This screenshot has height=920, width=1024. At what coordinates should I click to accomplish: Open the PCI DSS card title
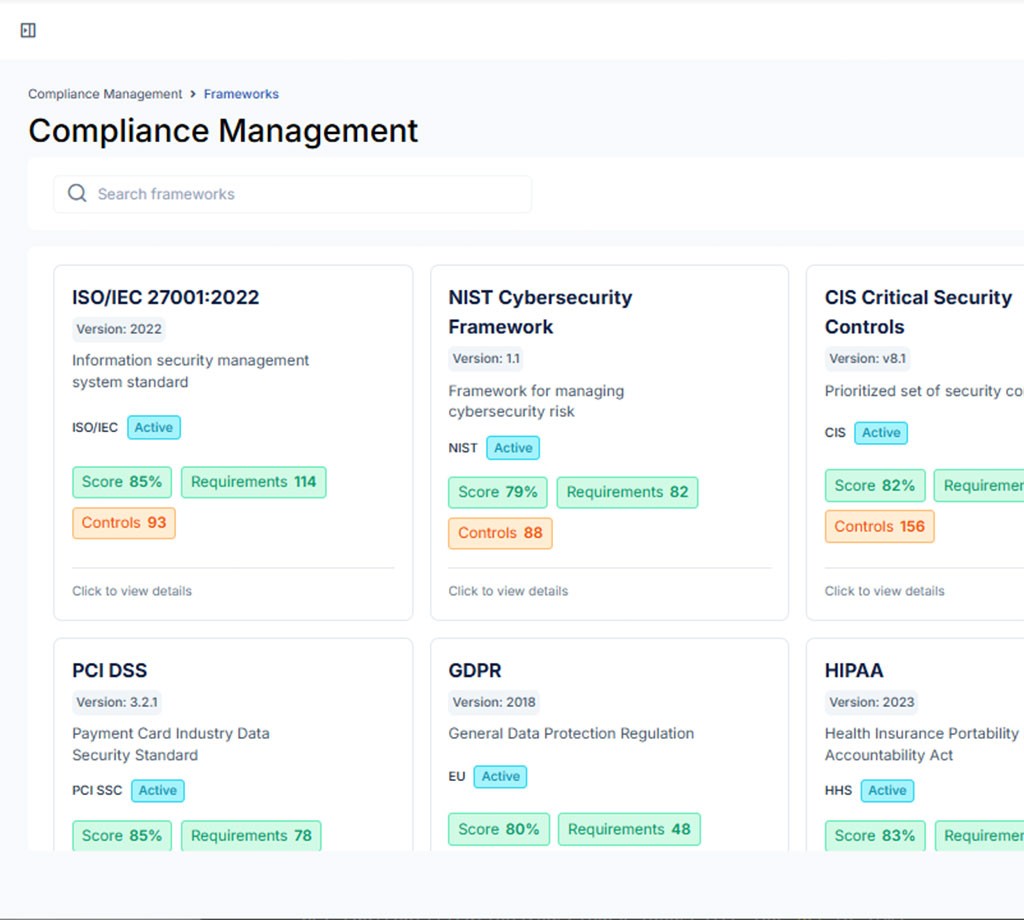[110, 671]
